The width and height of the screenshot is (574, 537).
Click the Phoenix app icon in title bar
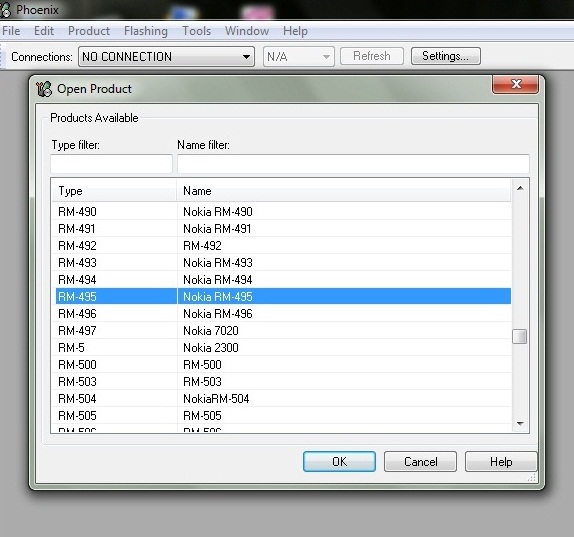5,10
